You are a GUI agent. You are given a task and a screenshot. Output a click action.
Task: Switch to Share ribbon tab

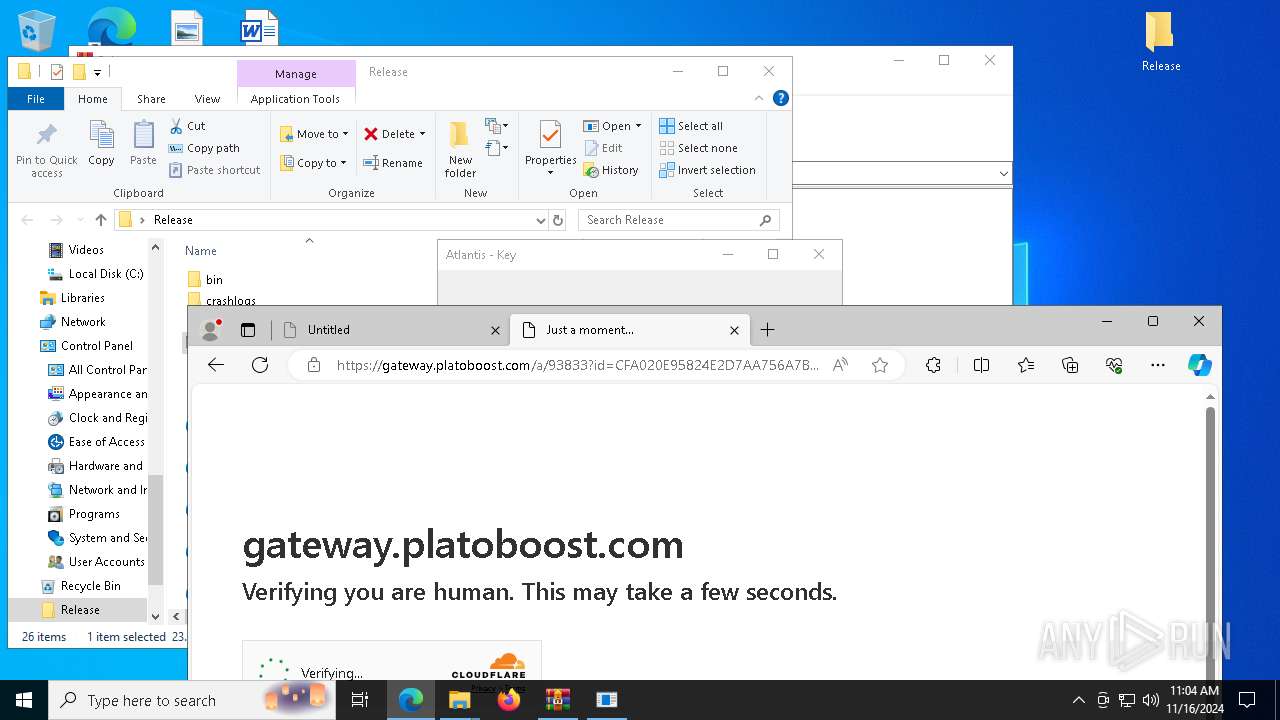click(x=151, y=99)
